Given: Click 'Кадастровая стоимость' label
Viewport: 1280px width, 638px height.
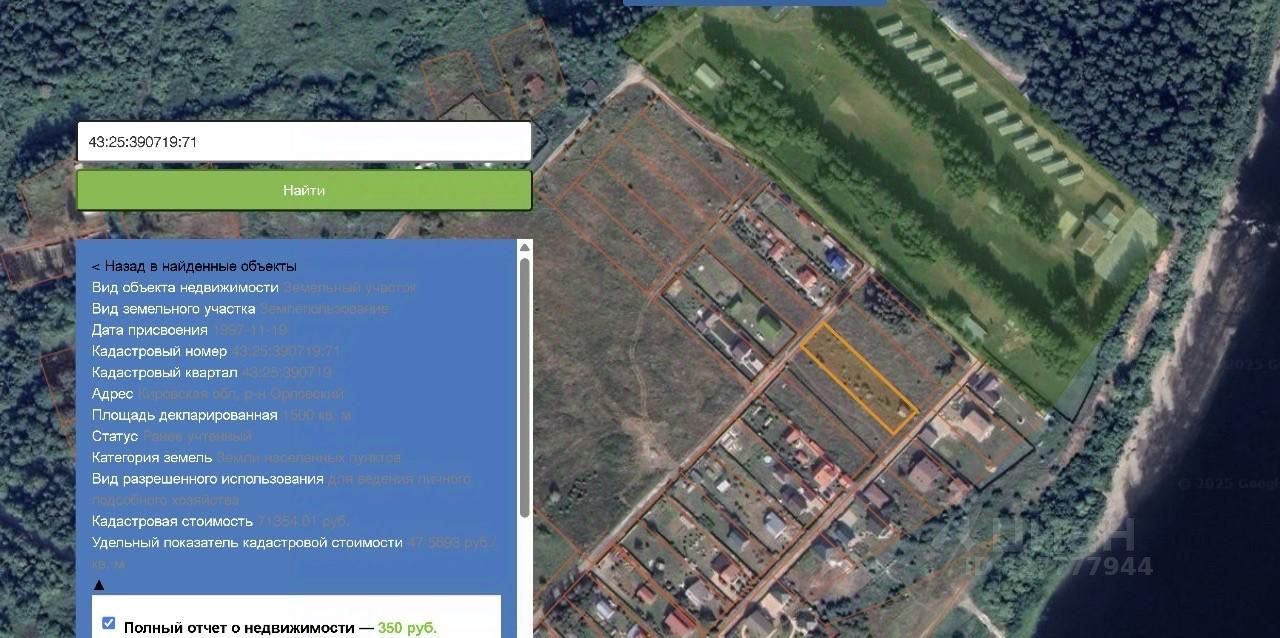Looking at the screenshot, I should [172, 521].
